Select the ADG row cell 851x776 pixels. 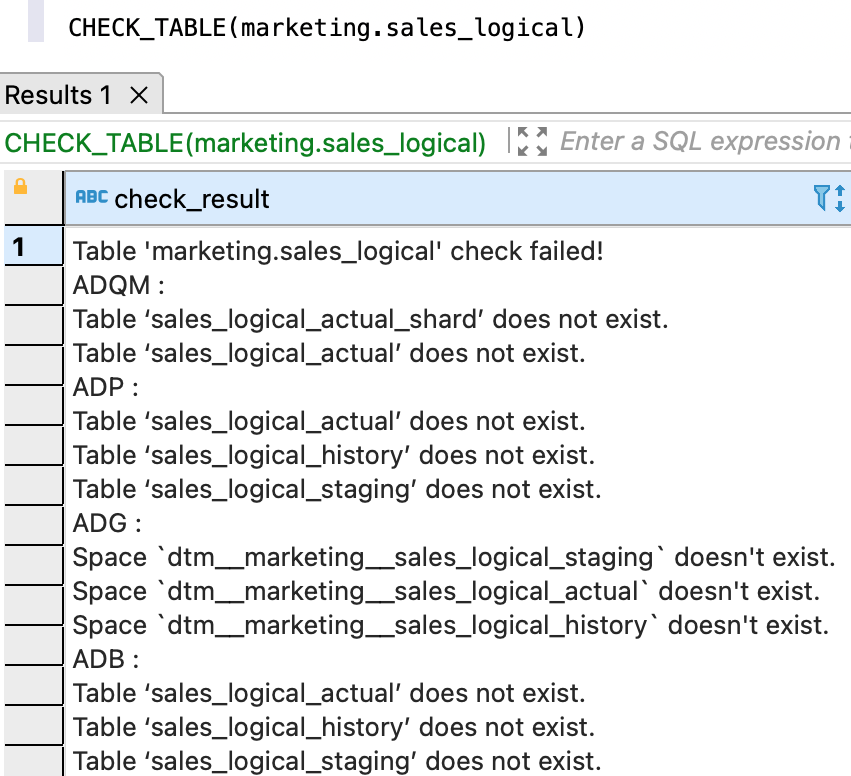[107, 523]
